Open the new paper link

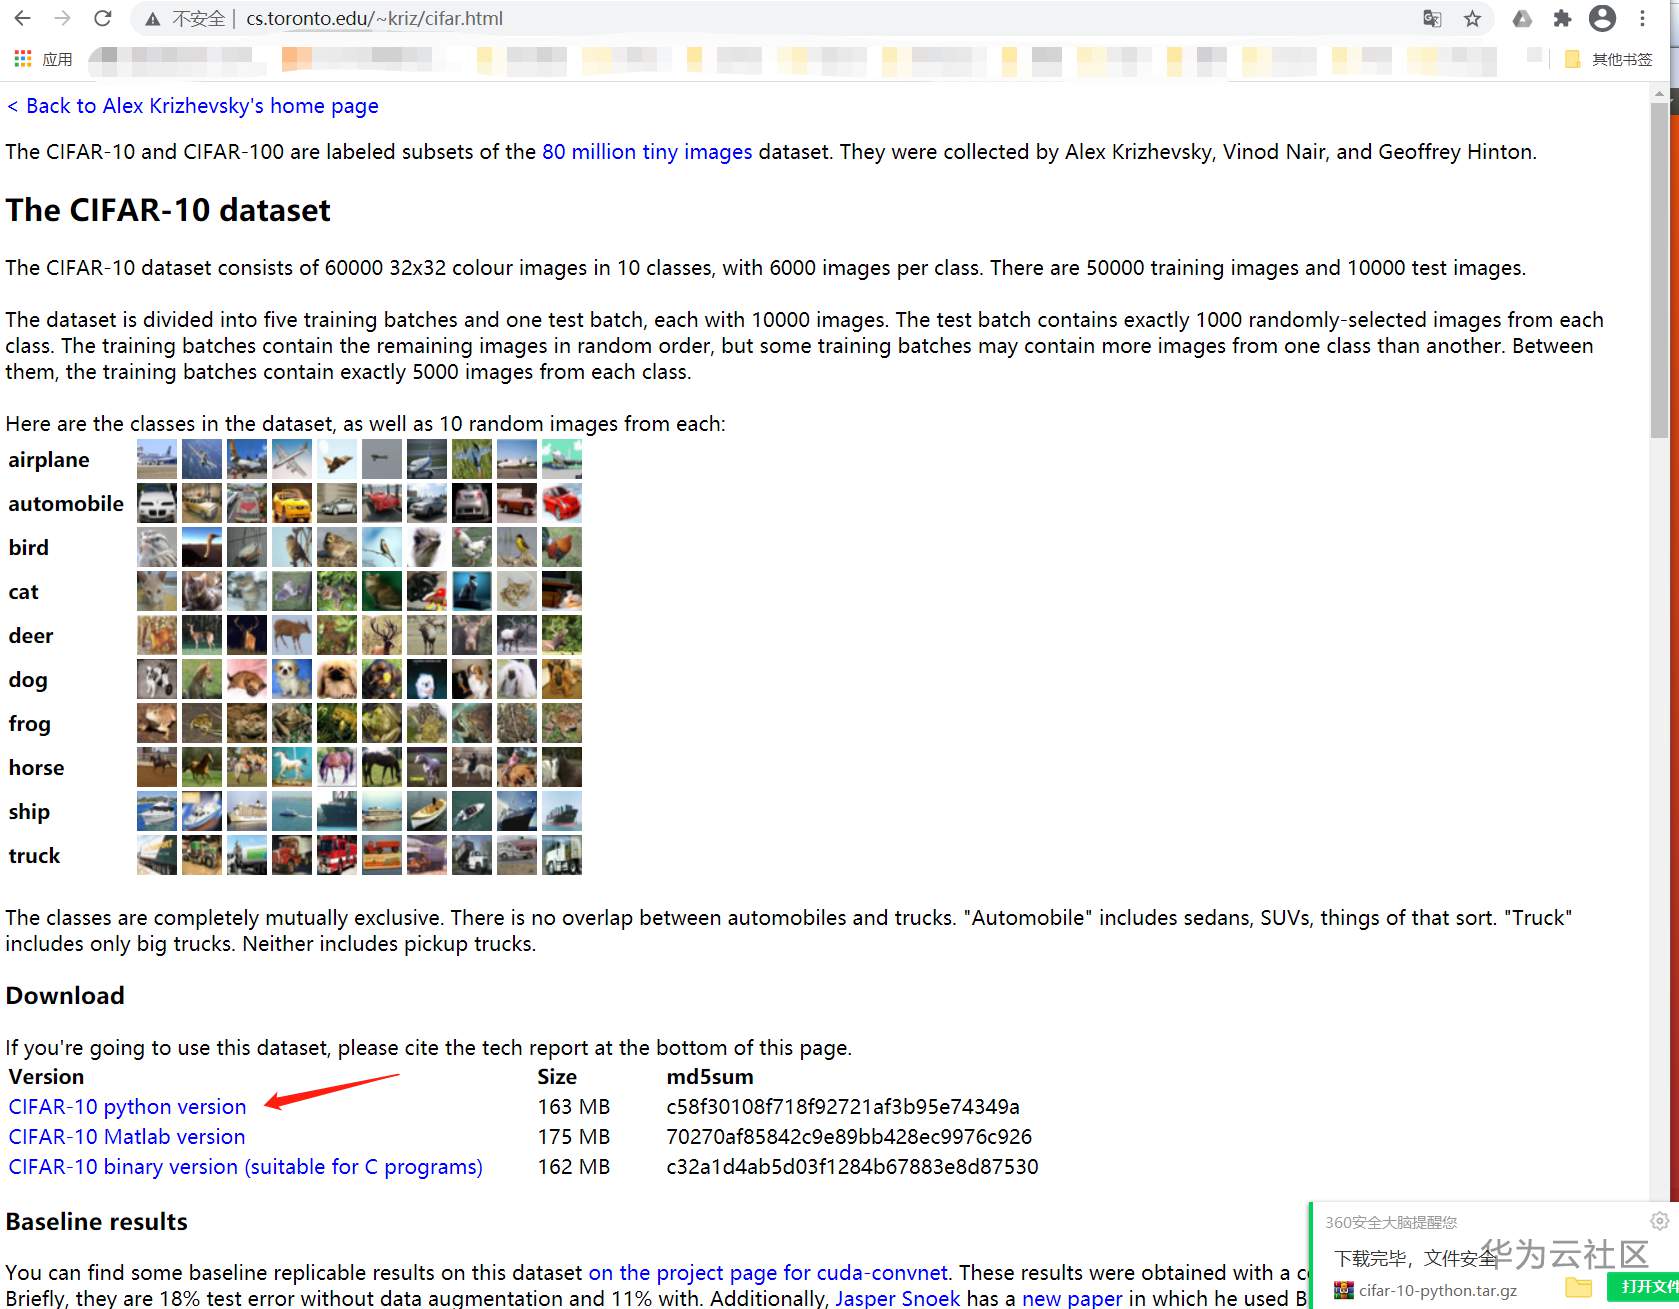point(1072,1298)
